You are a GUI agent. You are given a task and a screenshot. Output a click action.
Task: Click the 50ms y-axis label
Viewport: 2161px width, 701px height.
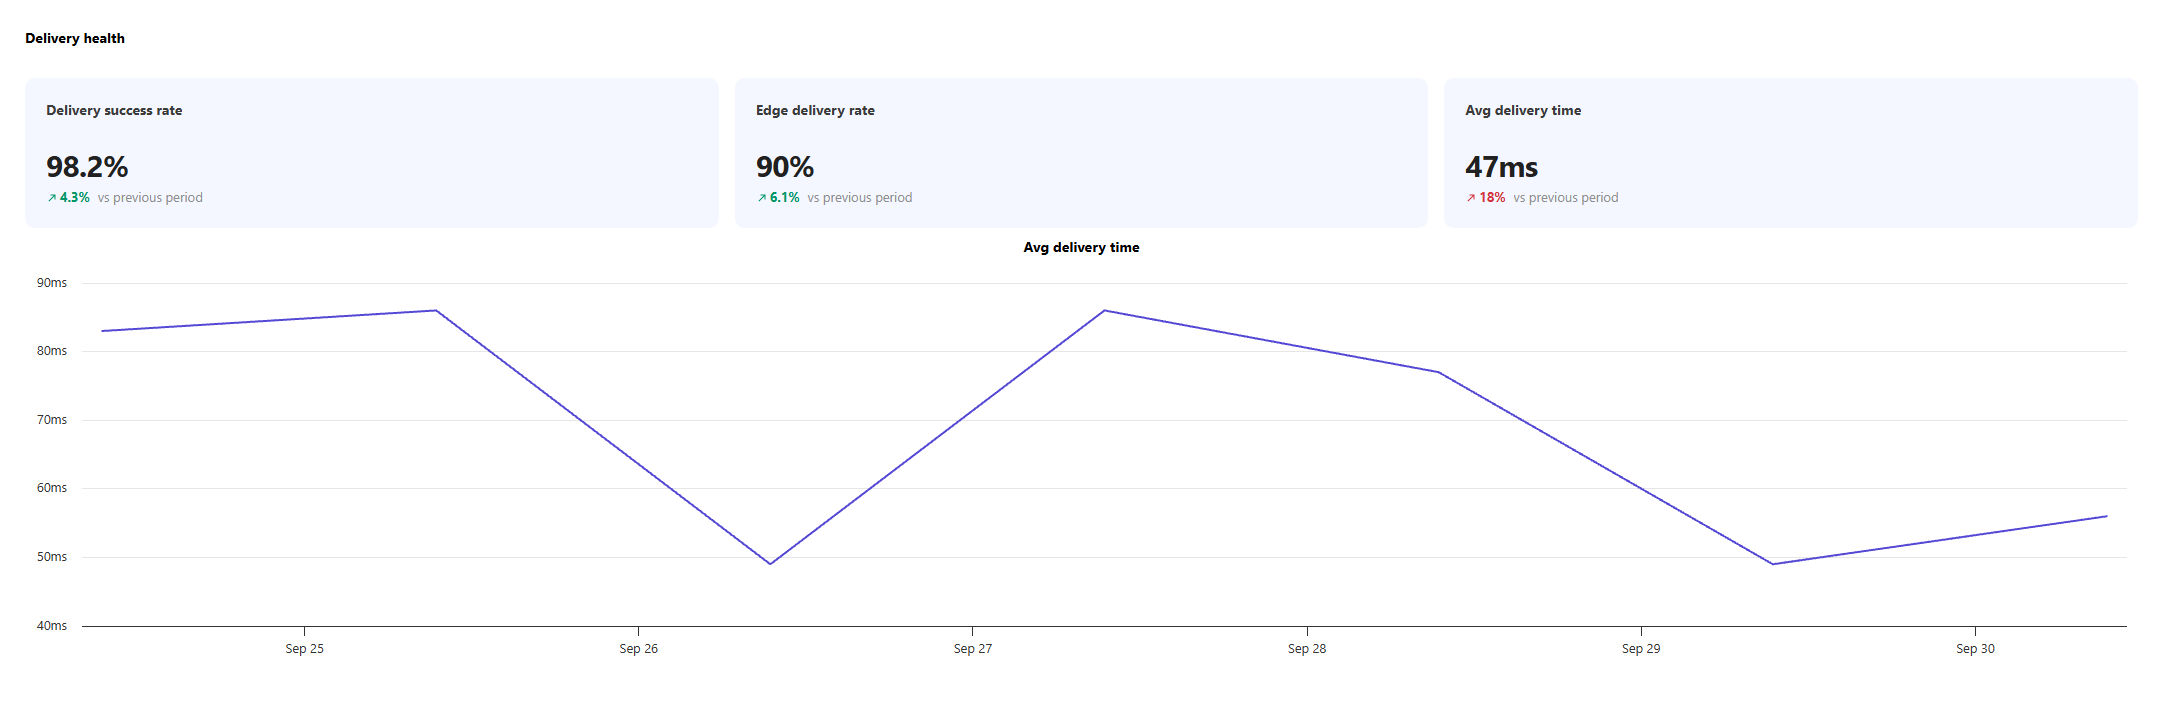[52, 557]
